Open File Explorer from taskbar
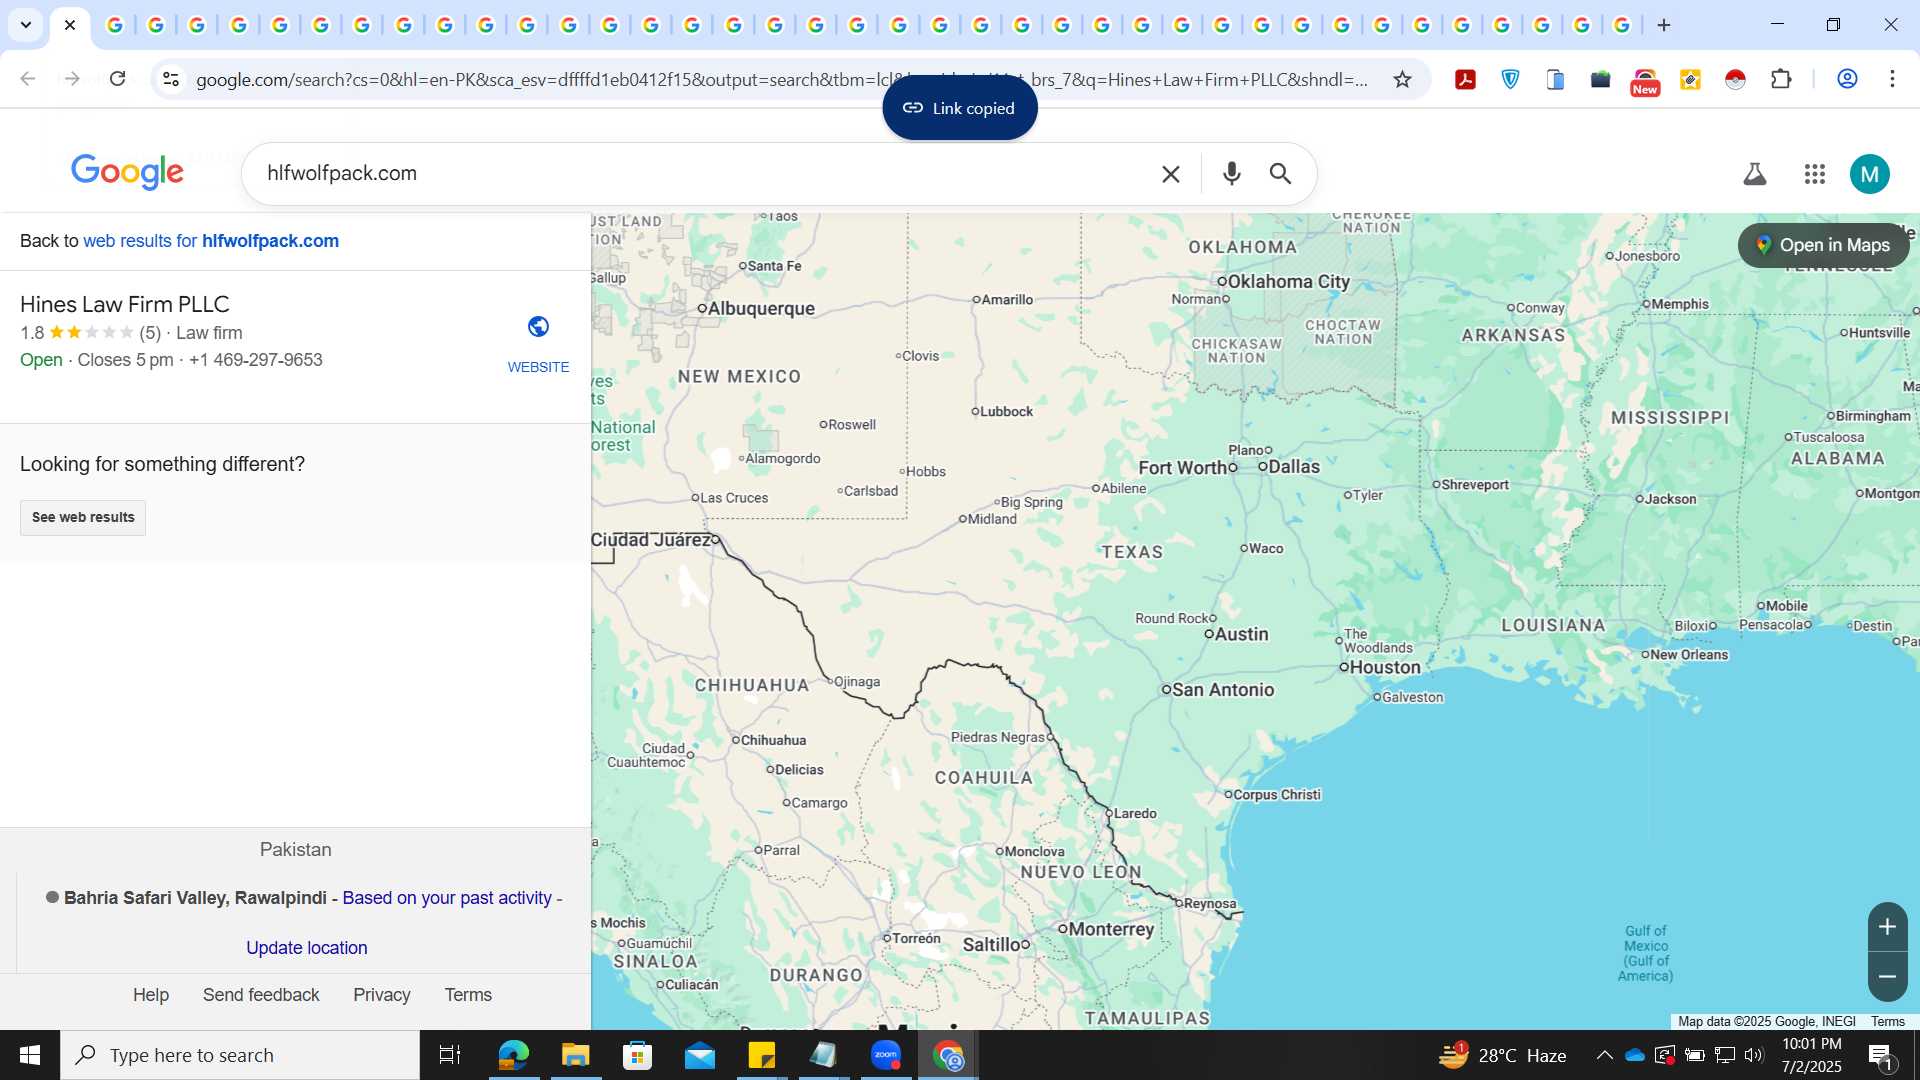The width and height of the screenshot is (1920, 1080). click(575, 1055)
